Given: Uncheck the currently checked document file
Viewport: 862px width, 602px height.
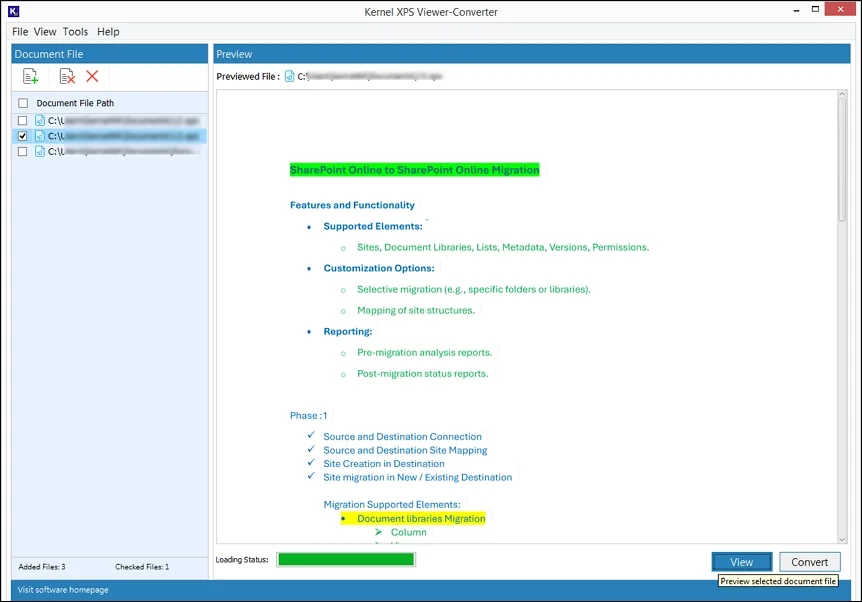Looking at the screenshot, I should [23, 135].
